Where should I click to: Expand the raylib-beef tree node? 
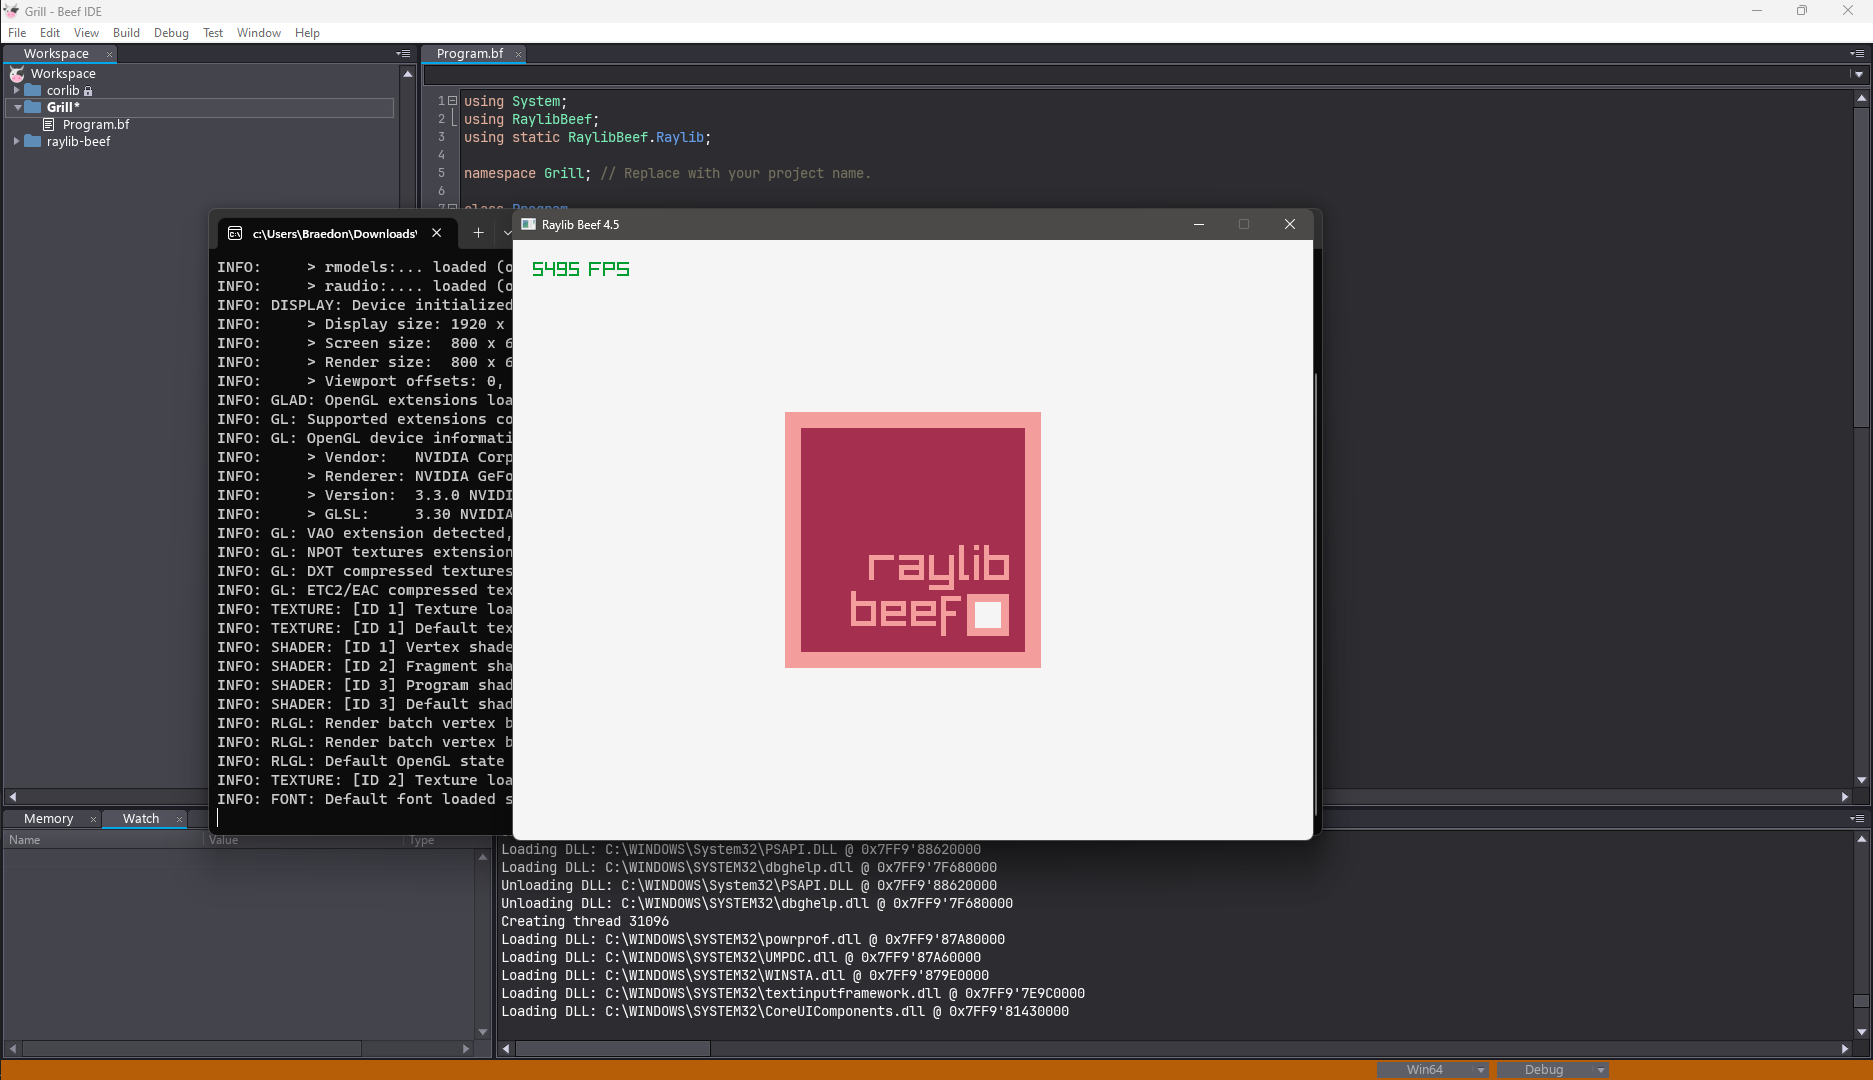(16, 142)
